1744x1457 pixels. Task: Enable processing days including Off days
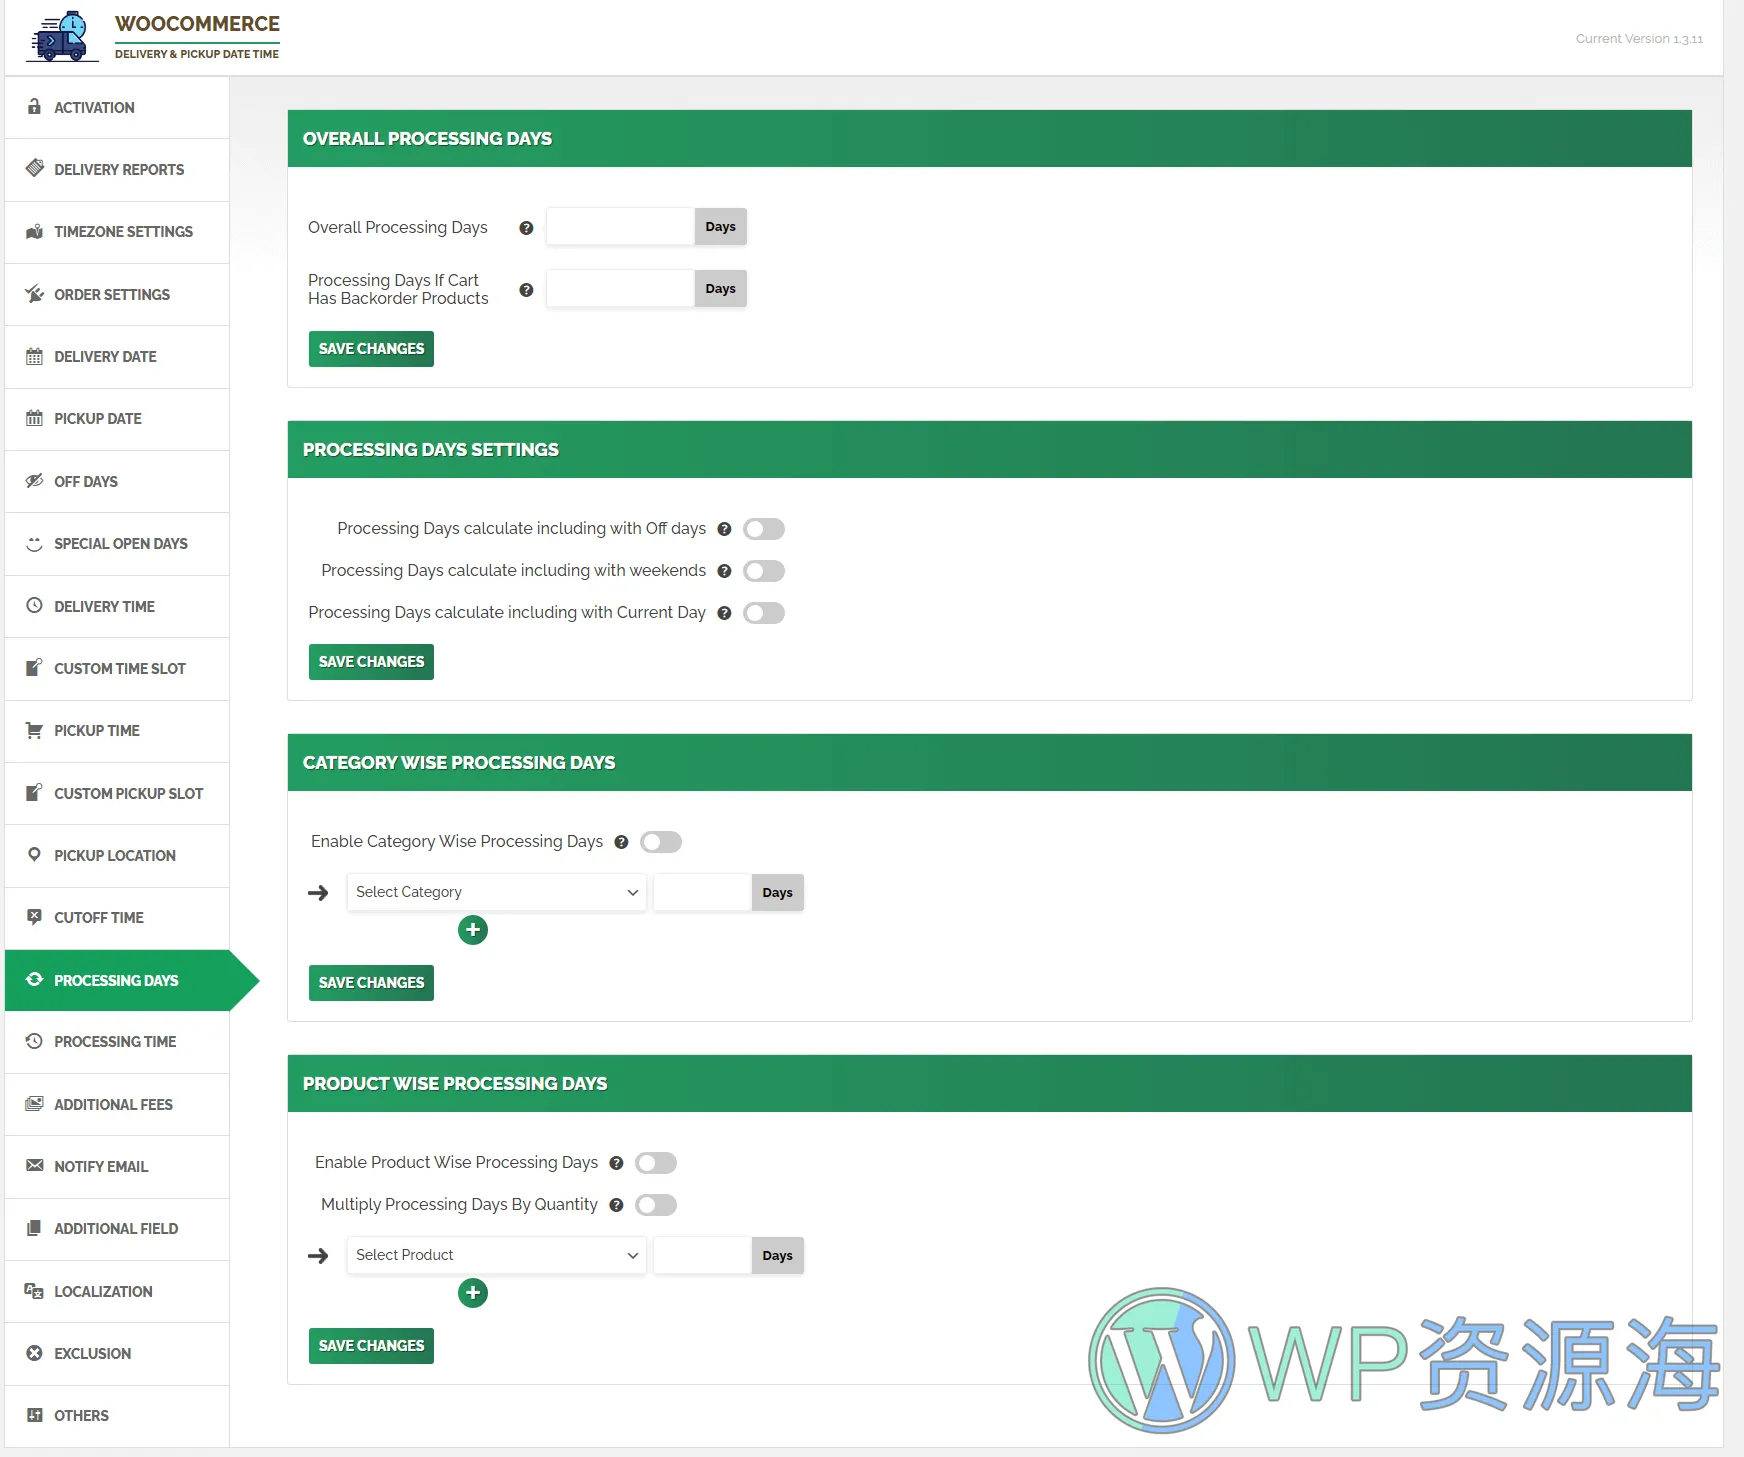point(764,529)
